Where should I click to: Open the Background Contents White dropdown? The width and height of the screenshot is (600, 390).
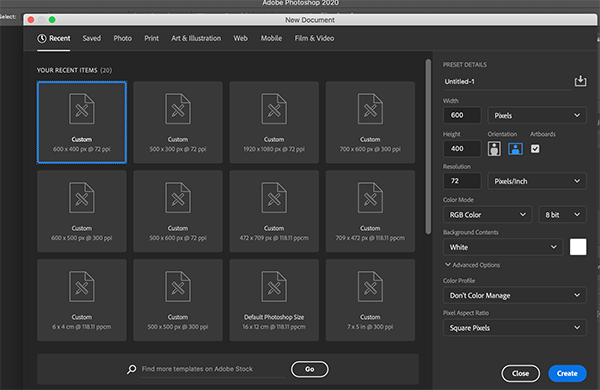click(x=503, y=247)
